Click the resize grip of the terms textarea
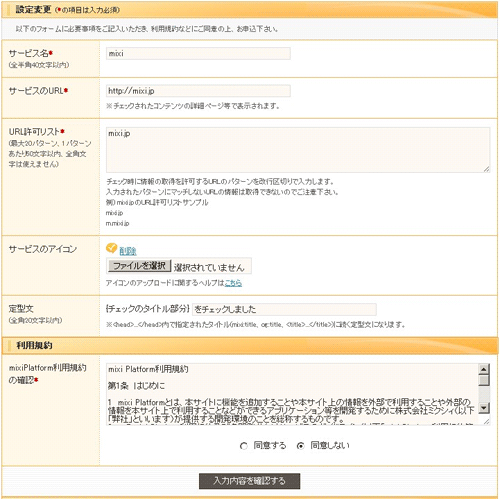This screenshot has width=500, height=499. 487,421
